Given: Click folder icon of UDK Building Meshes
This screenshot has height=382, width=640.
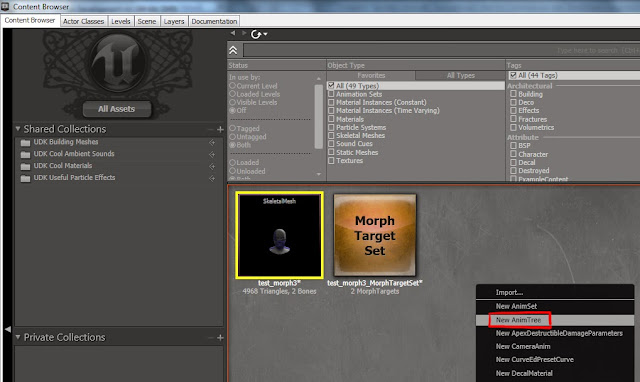Looking at the screenshot, I should (25, 142).
